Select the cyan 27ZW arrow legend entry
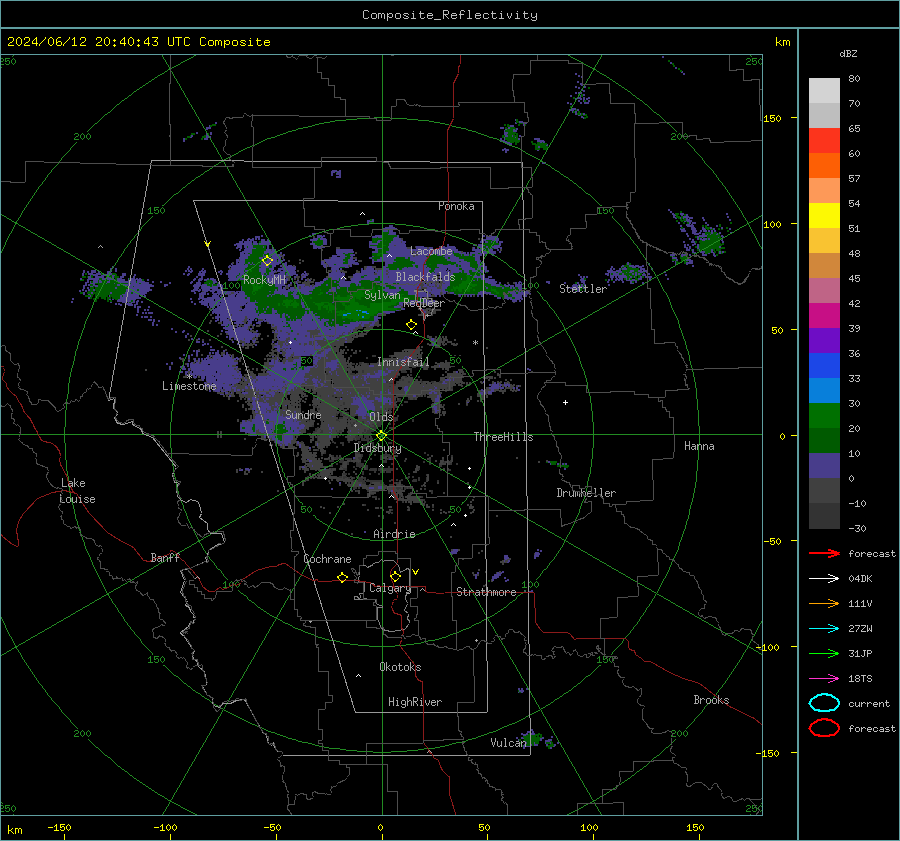 point(824,629)
